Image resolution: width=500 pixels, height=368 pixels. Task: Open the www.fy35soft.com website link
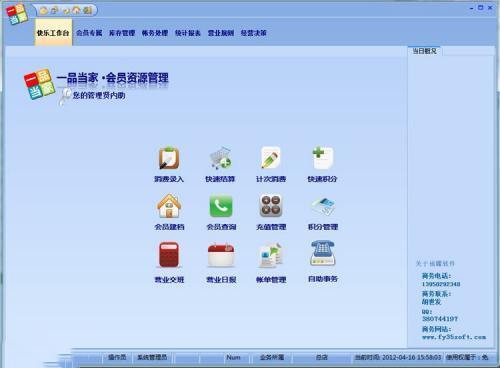454,337
